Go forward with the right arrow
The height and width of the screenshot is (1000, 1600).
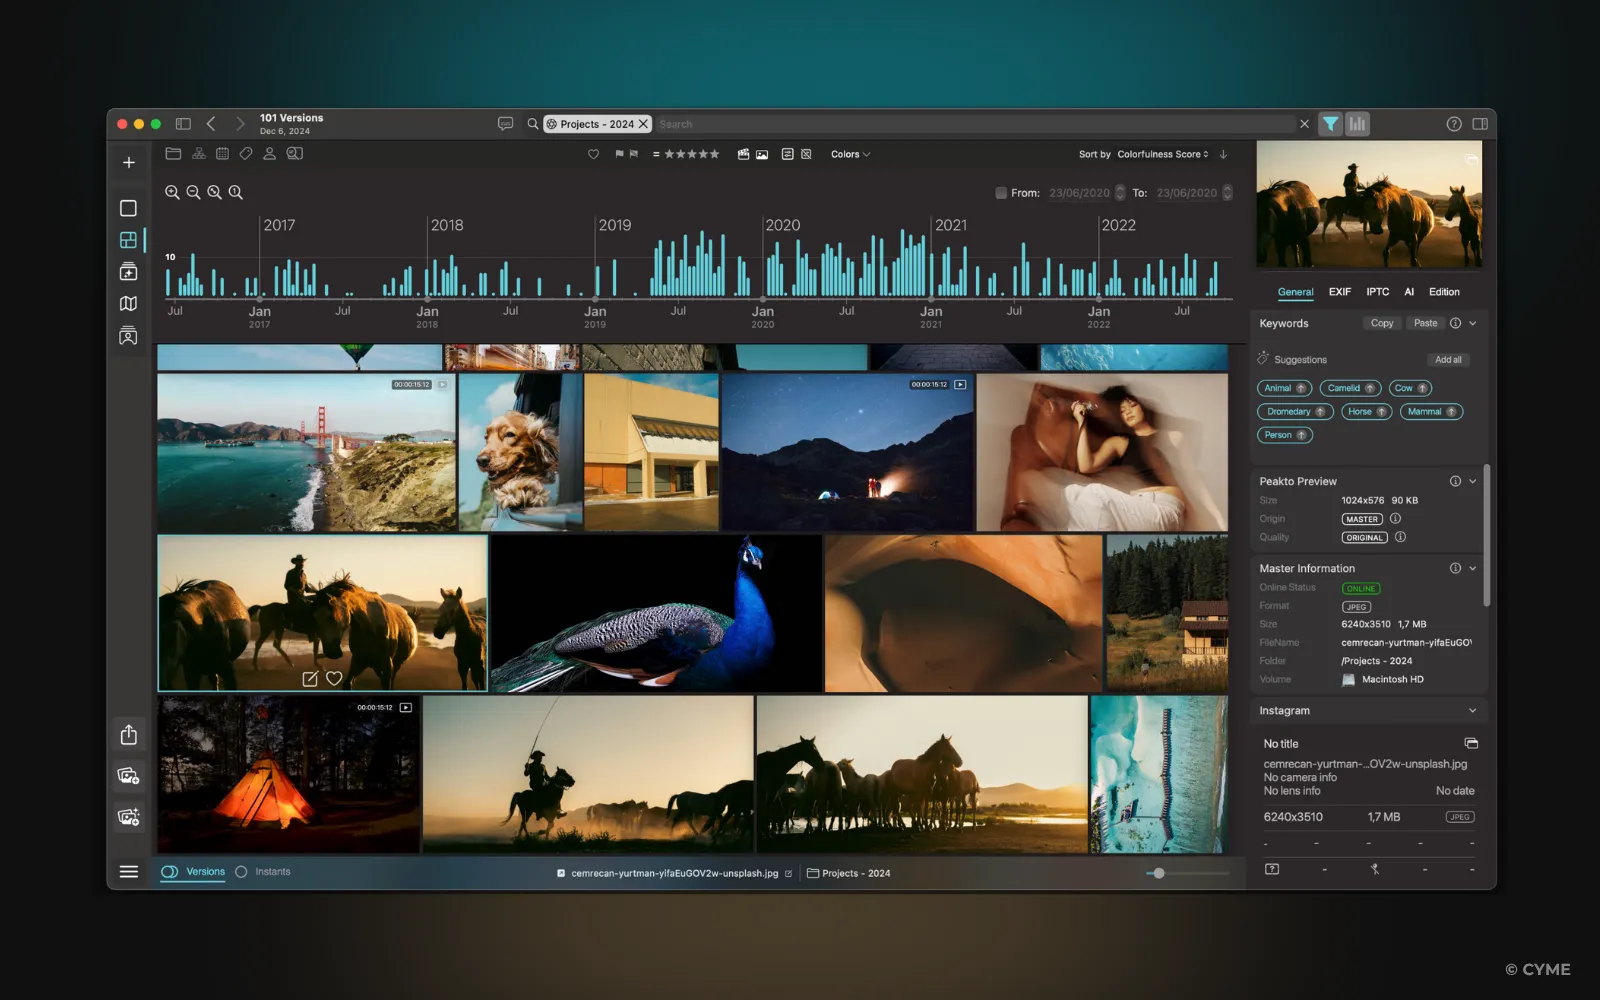(240, 124)
